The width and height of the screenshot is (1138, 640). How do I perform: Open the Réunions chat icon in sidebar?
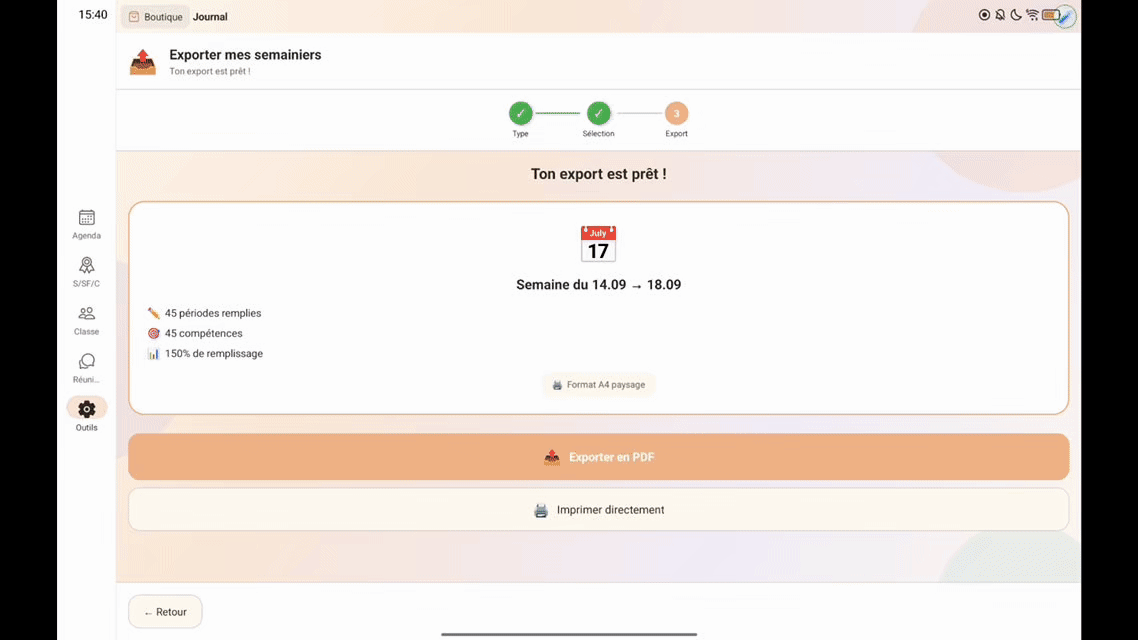click(86, 363)
